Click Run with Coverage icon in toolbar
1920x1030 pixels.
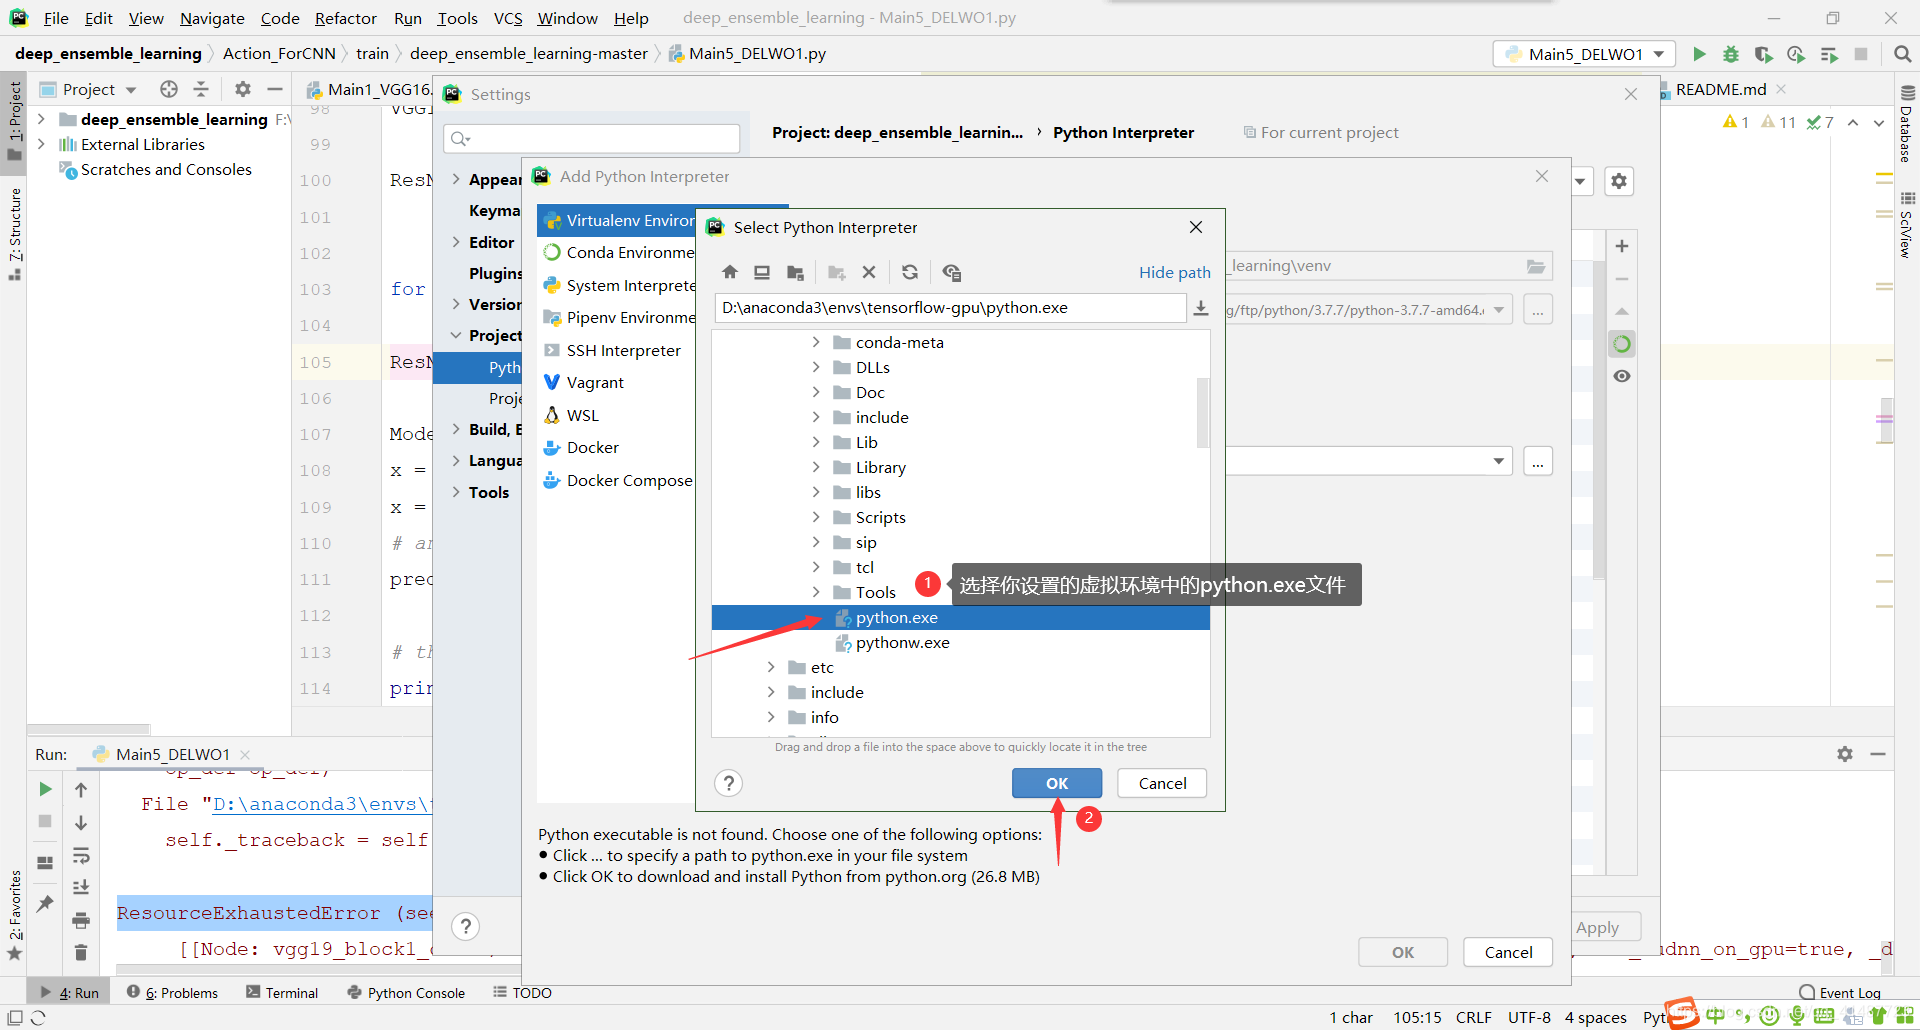pos(1763,54)
